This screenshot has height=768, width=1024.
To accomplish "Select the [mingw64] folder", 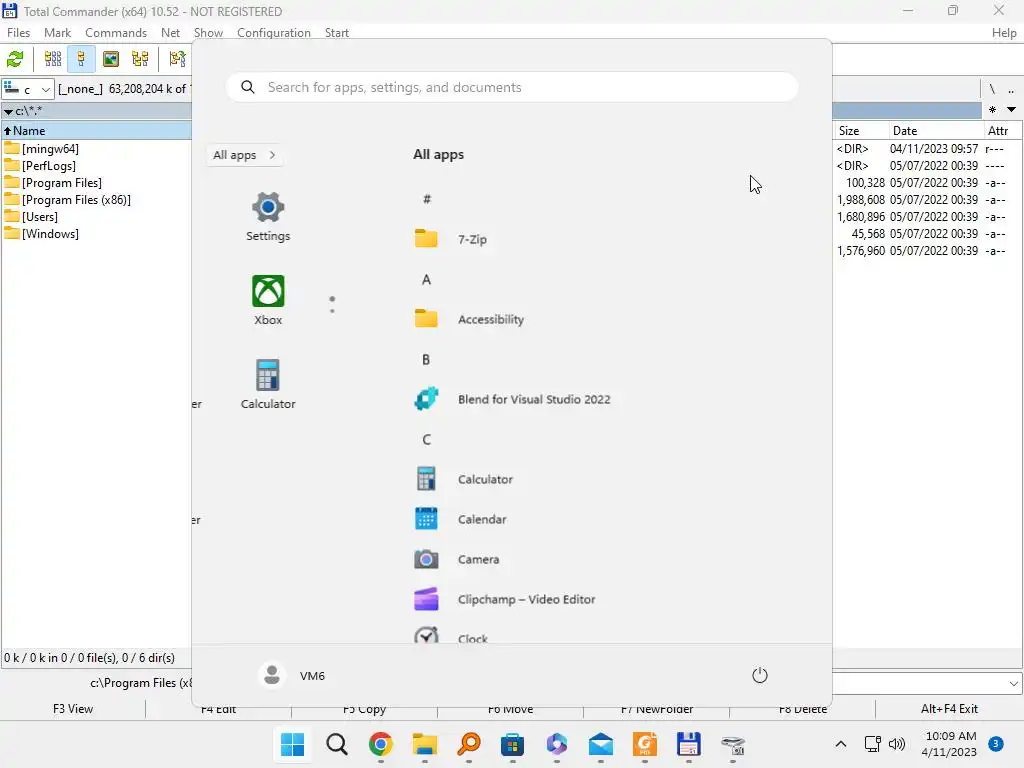I will click(x=50, y=149).
